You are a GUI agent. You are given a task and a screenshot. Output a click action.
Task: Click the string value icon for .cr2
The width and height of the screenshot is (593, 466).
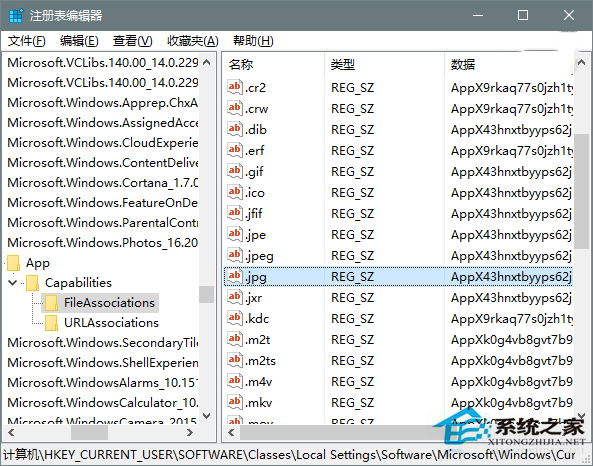point(234,87)
